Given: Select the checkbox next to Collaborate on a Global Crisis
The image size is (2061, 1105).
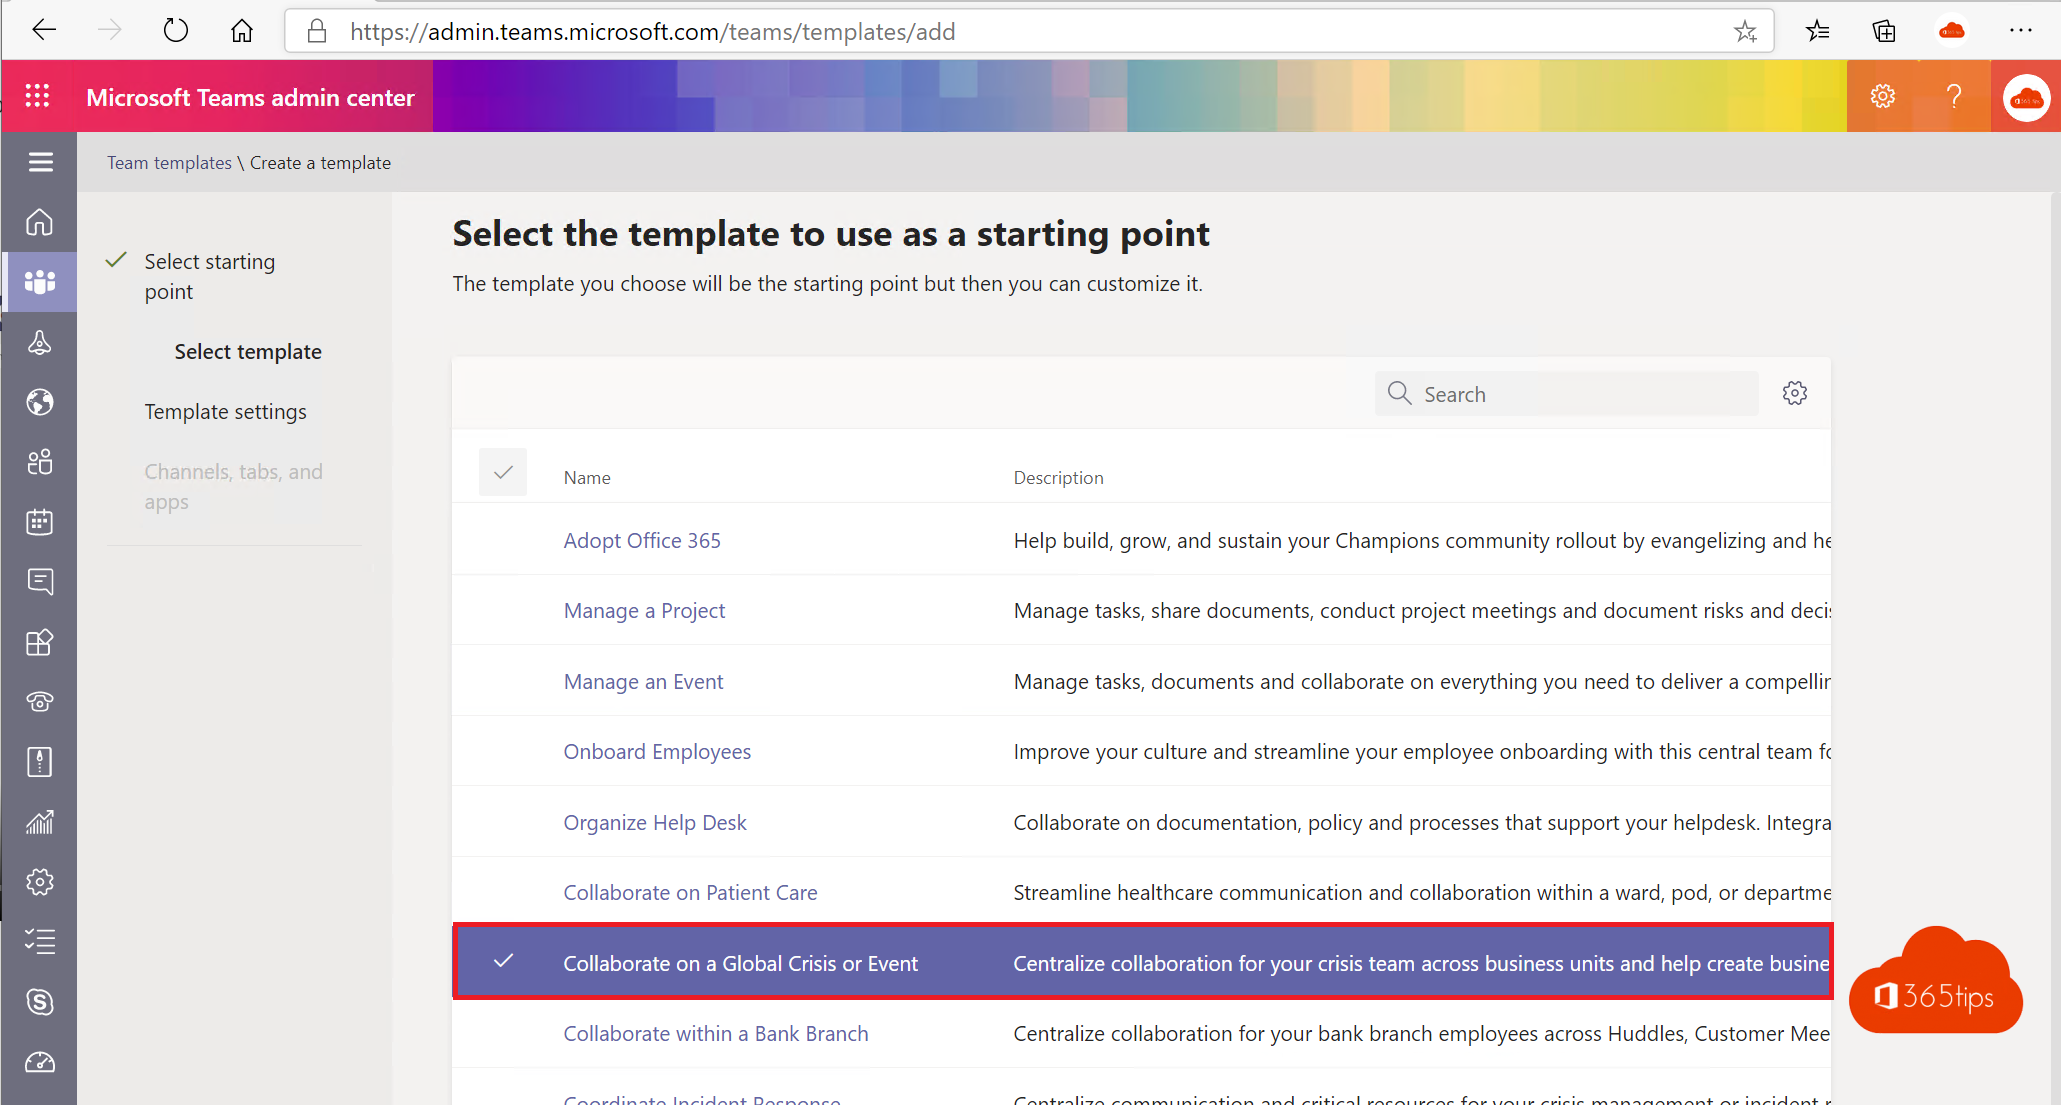Looking at the screenshot, I should (x=503, y=962).
